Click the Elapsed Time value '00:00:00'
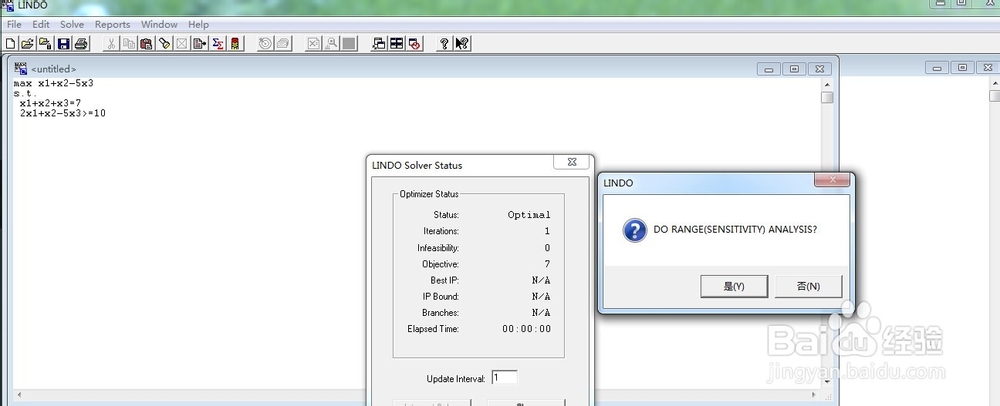Image resolution: width=1000 pixels, height=406 pixels. point(527,329)
